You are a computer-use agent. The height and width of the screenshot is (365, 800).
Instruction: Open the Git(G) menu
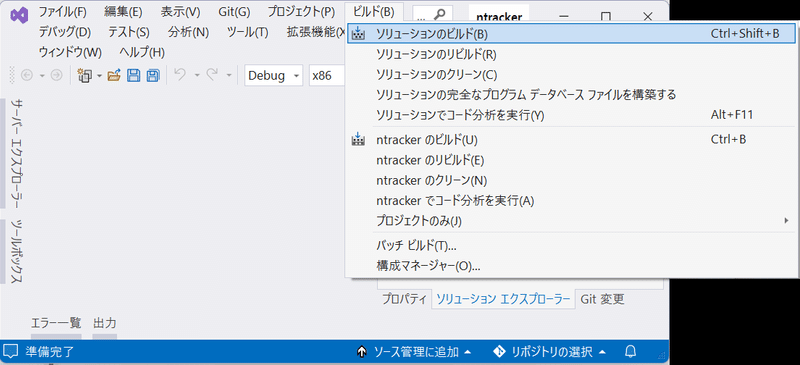[x=234, y=11]
